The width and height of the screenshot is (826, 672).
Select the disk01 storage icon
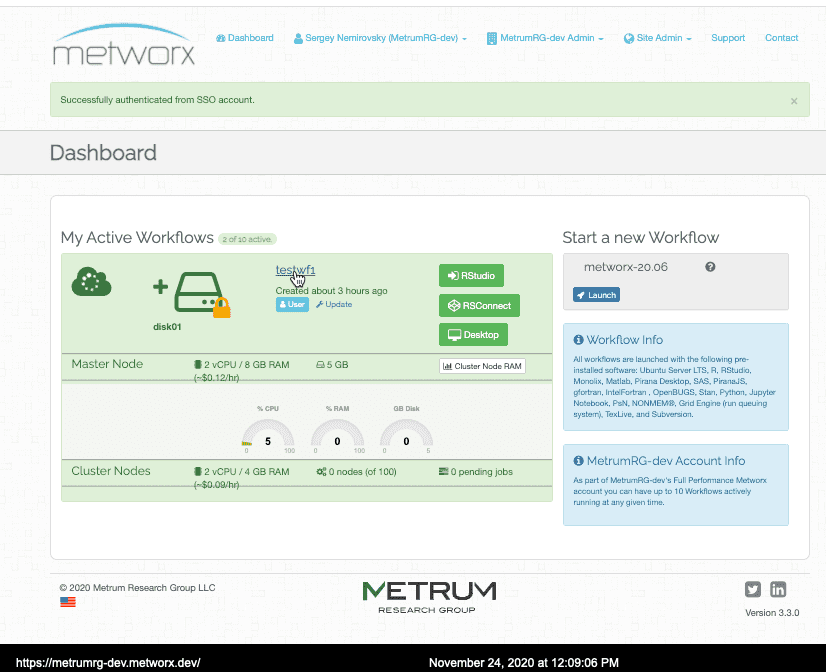coord(195,292)
